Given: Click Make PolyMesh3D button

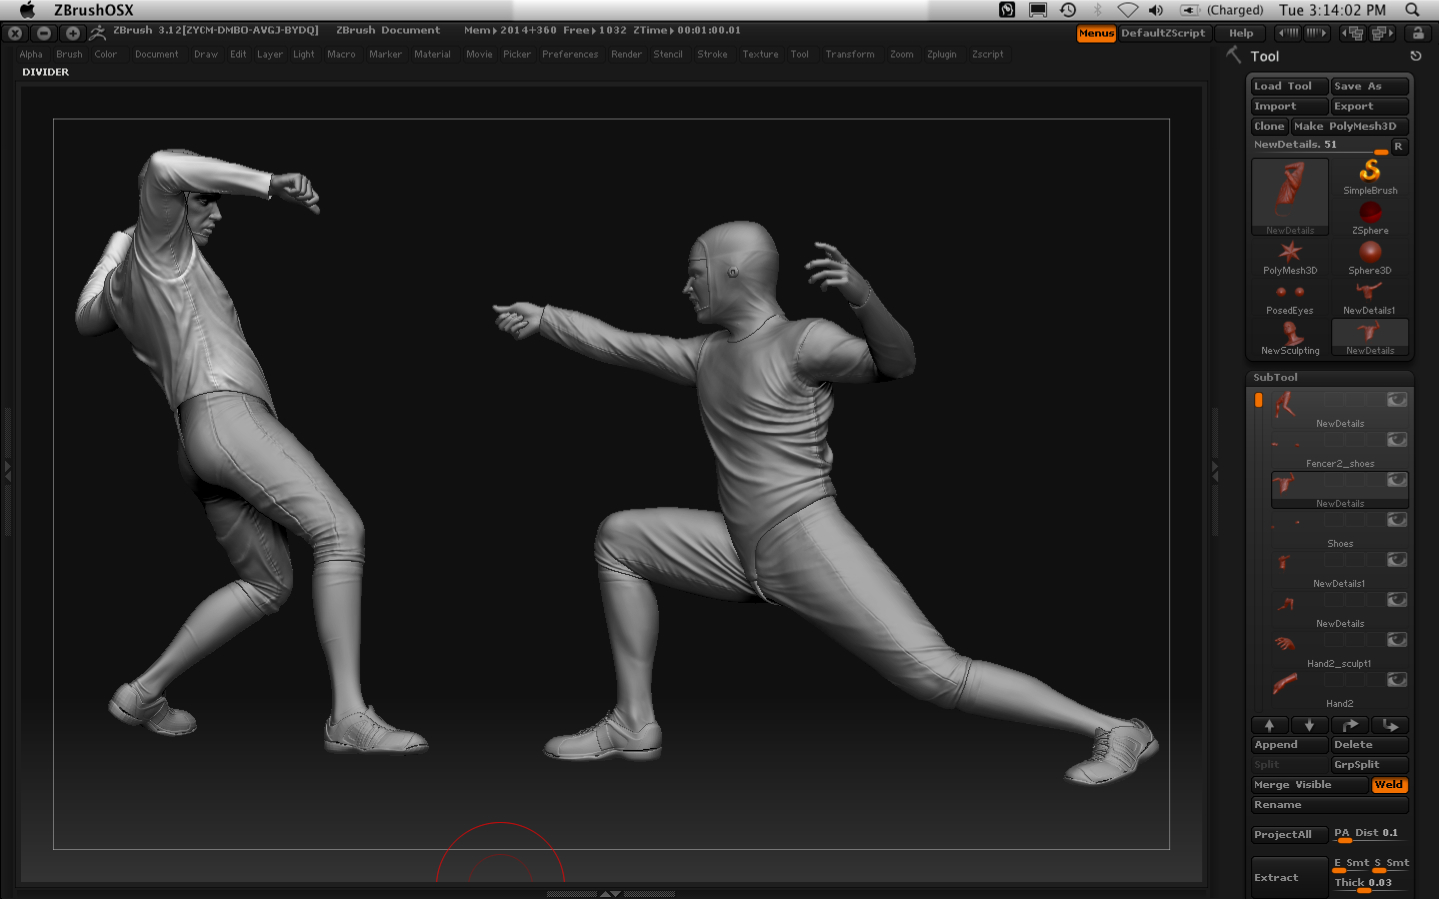Looking at the screenshot, I should coord(1350,126).
